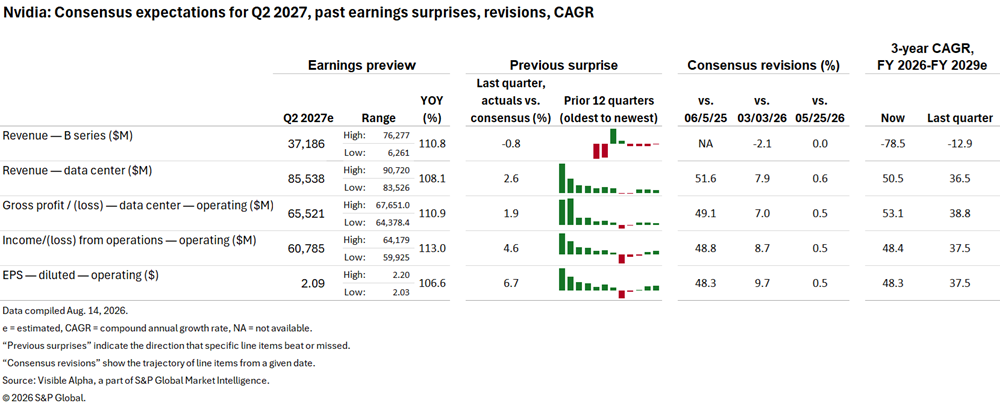Select the YOY value 108.1

pyautogui.click(x=433, y=179)
